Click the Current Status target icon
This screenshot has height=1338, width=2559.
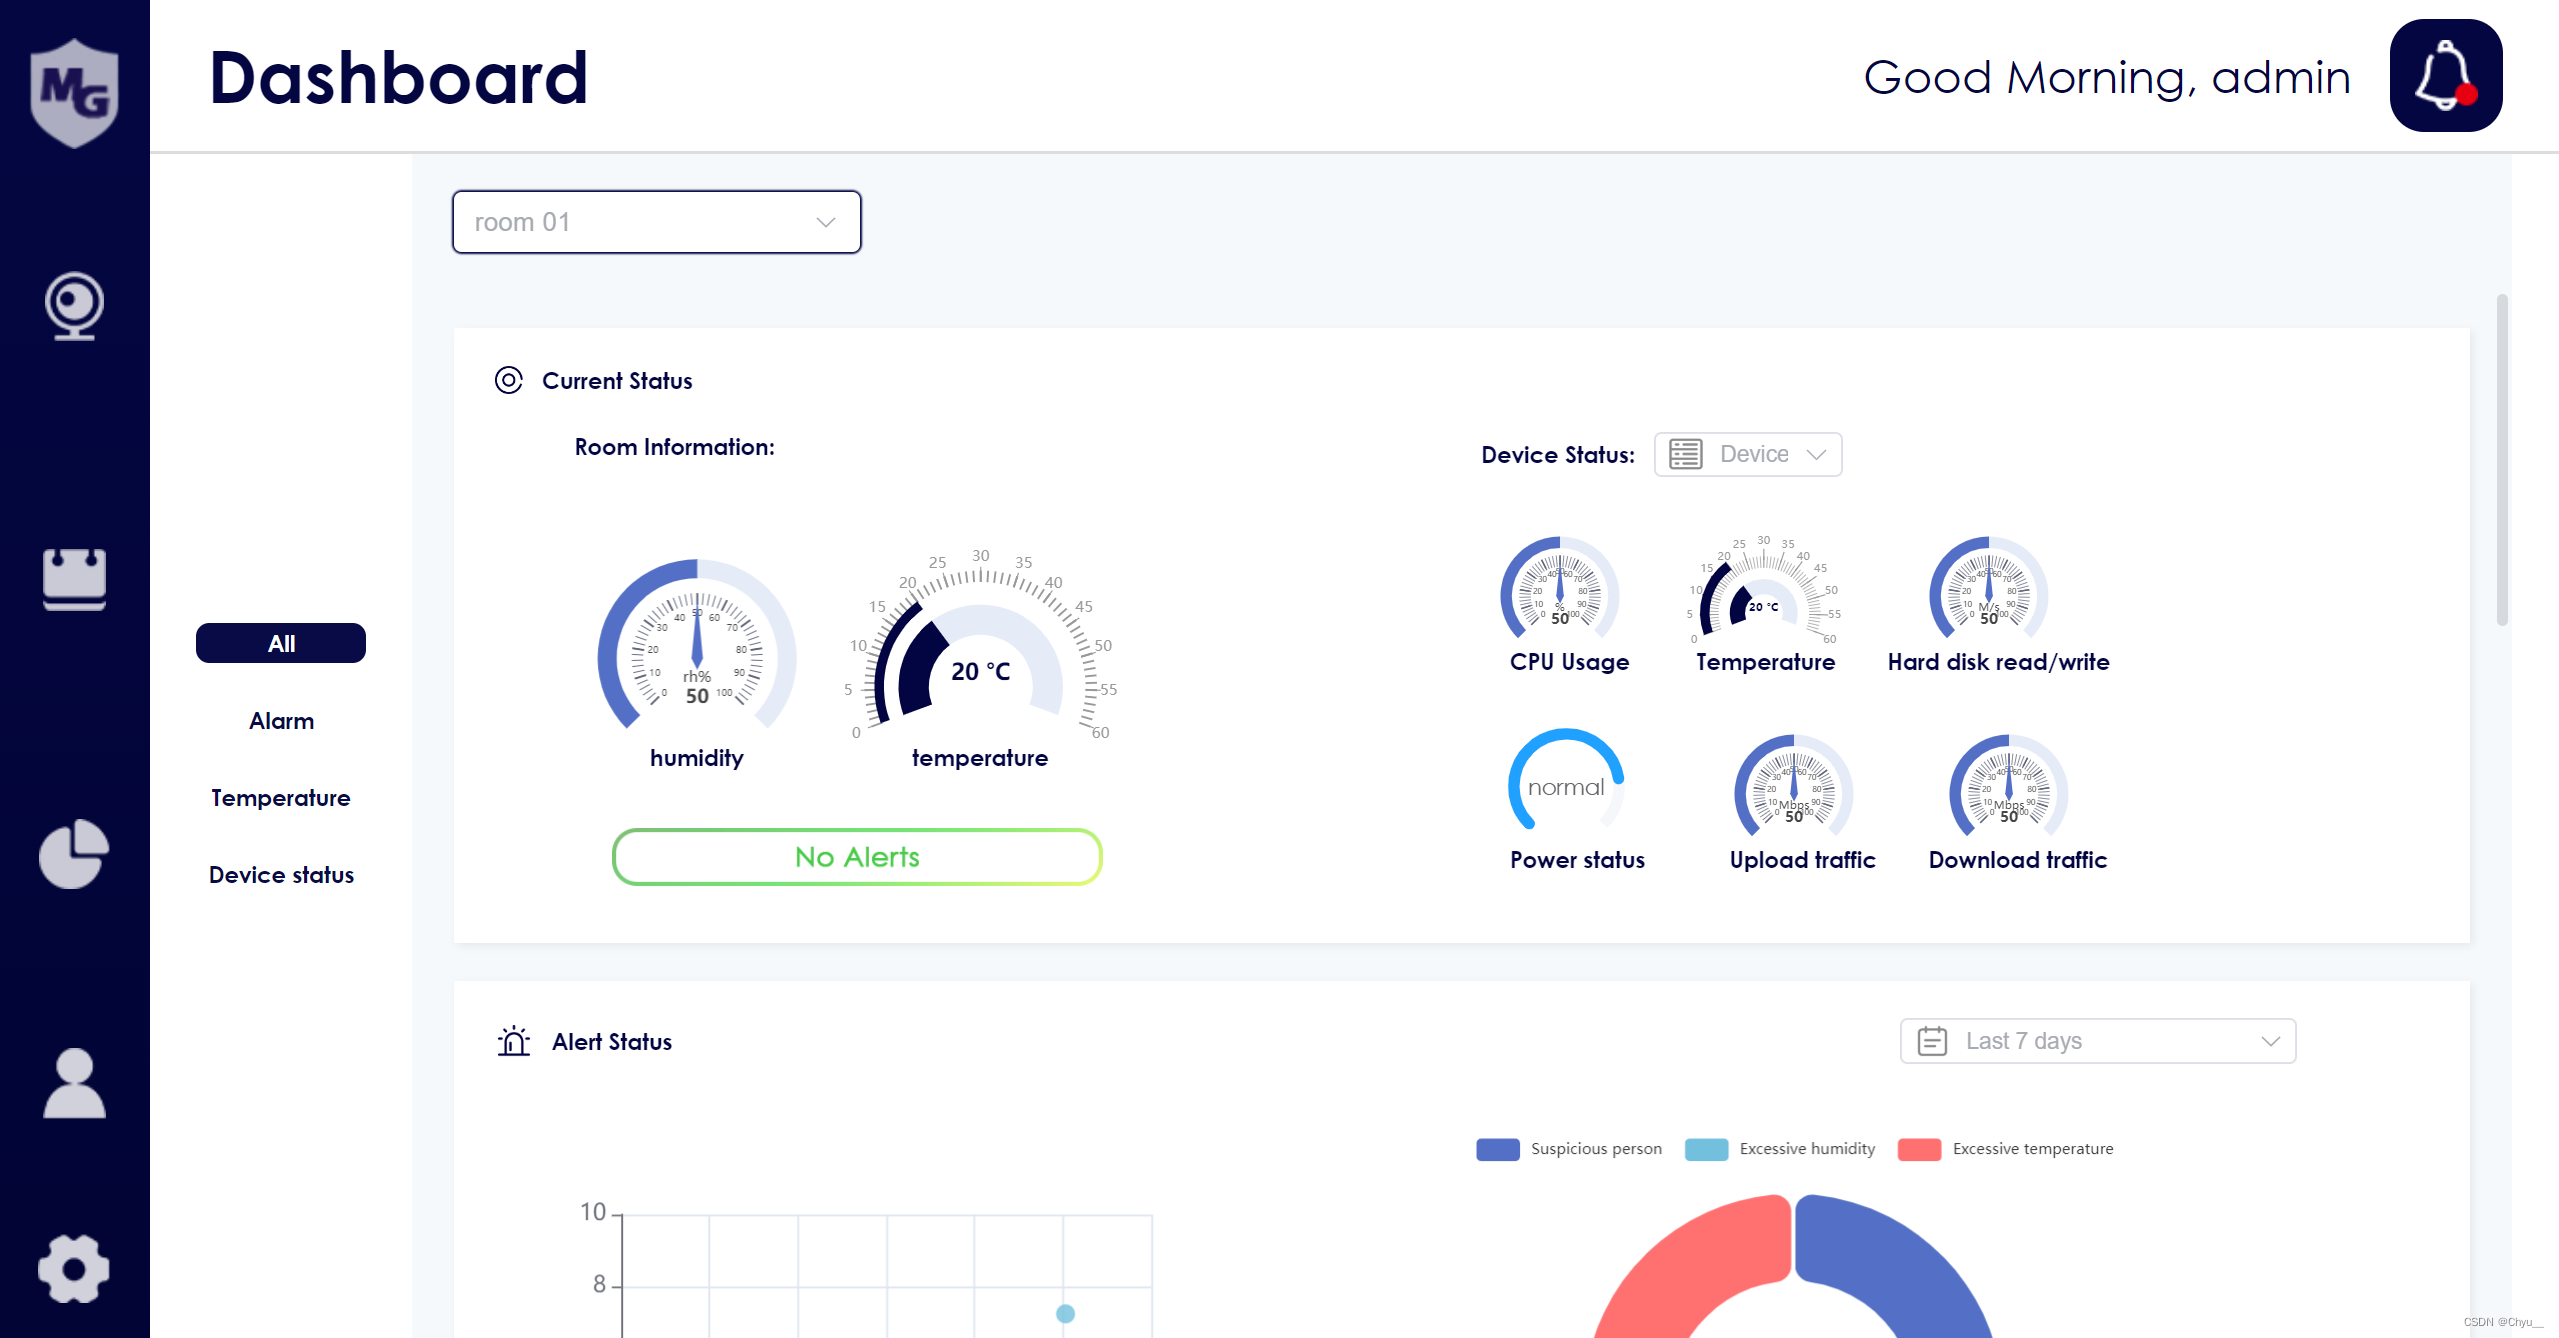509,381
